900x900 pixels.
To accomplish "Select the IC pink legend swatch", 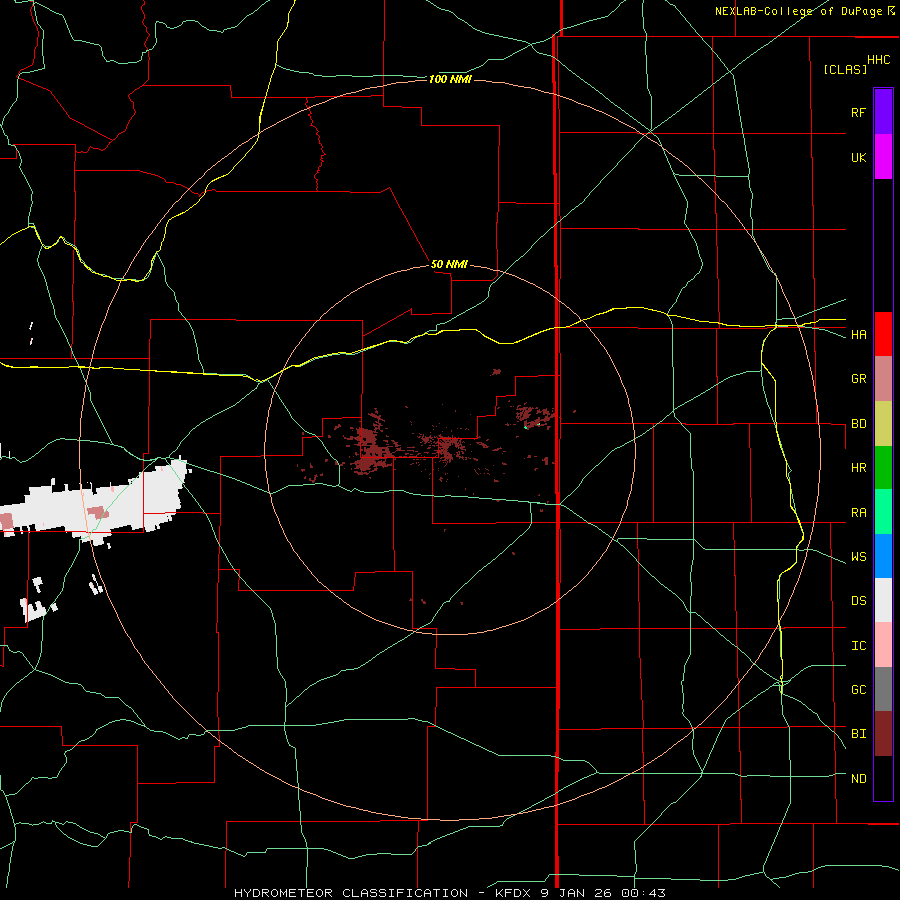I will pos(883,645).
